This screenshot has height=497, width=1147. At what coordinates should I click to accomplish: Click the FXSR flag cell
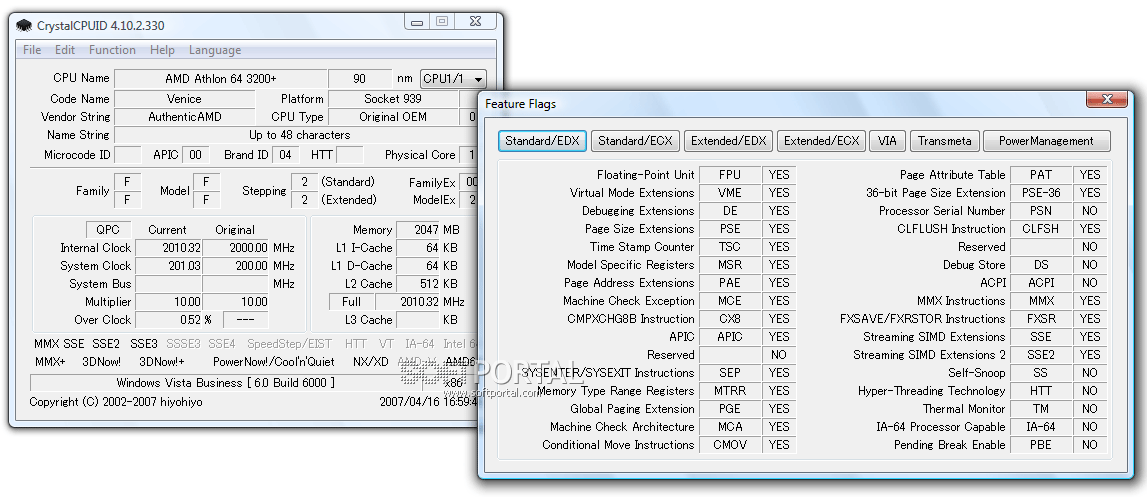[x=1041, y=318]
